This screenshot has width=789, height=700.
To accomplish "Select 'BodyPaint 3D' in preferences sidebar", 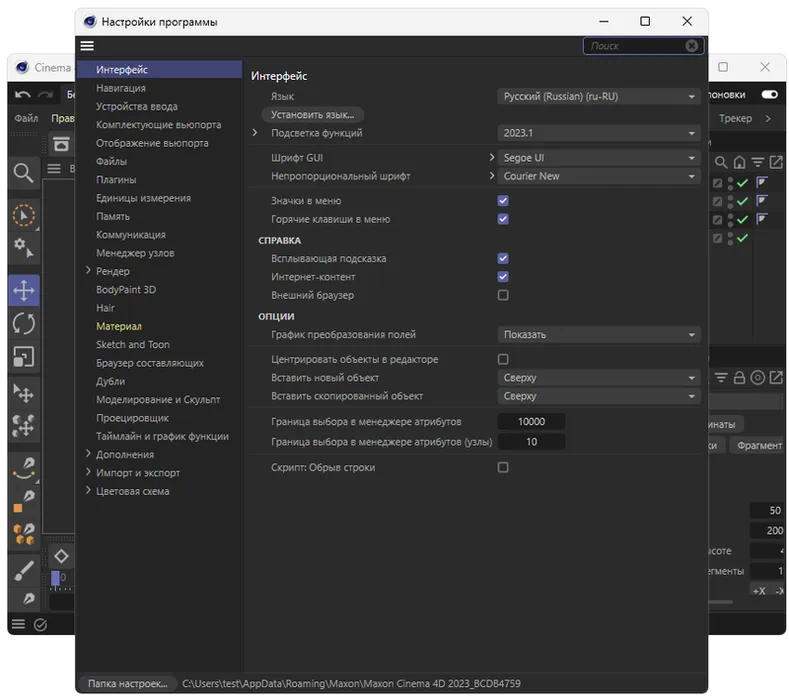I will coord(126,289).
